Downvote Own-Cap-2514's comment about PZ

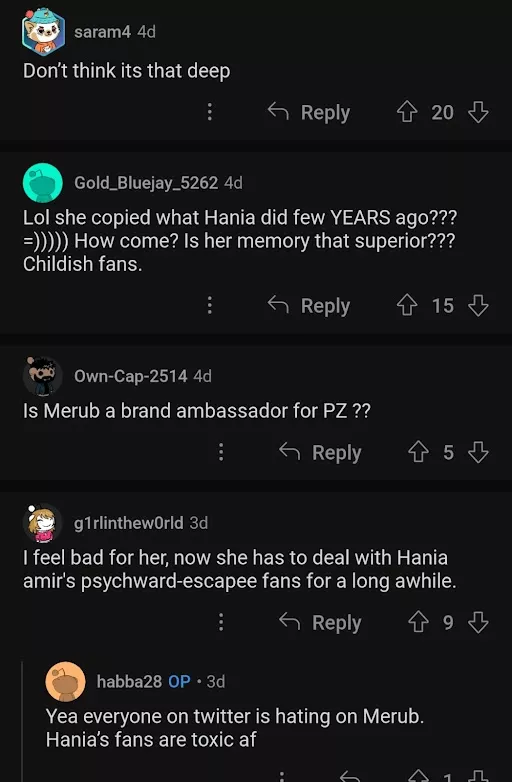pyautogui.click(x=478, y=452)
